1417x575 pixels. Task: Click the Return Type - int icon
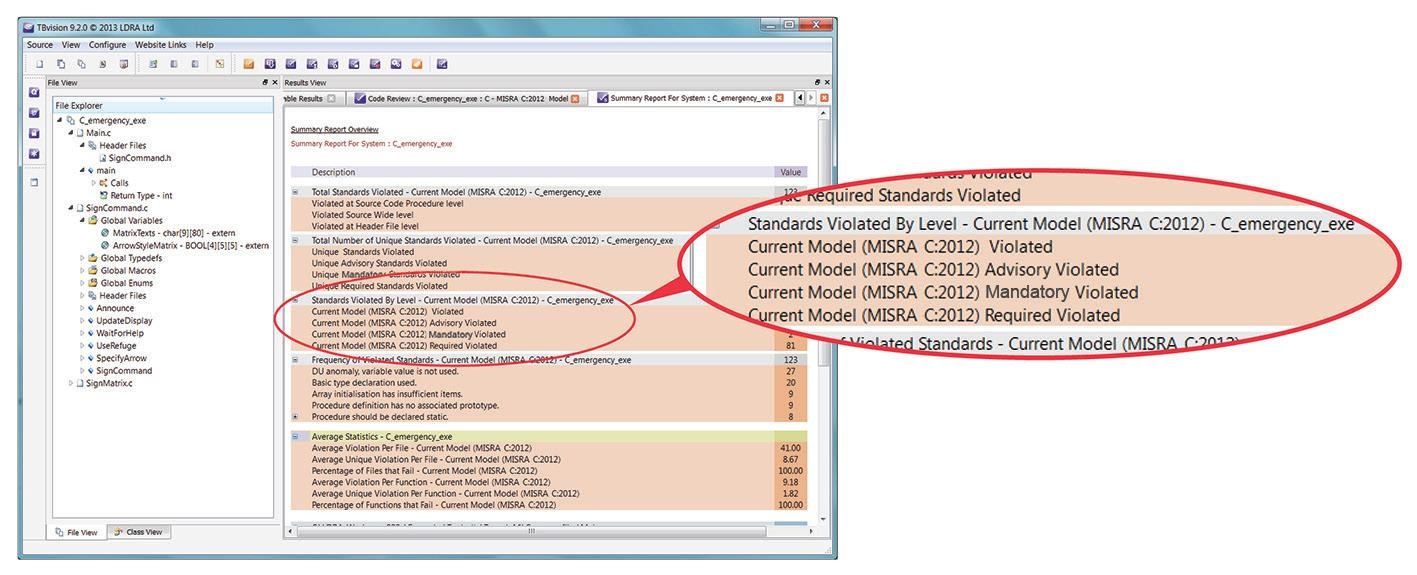[103, 195]
